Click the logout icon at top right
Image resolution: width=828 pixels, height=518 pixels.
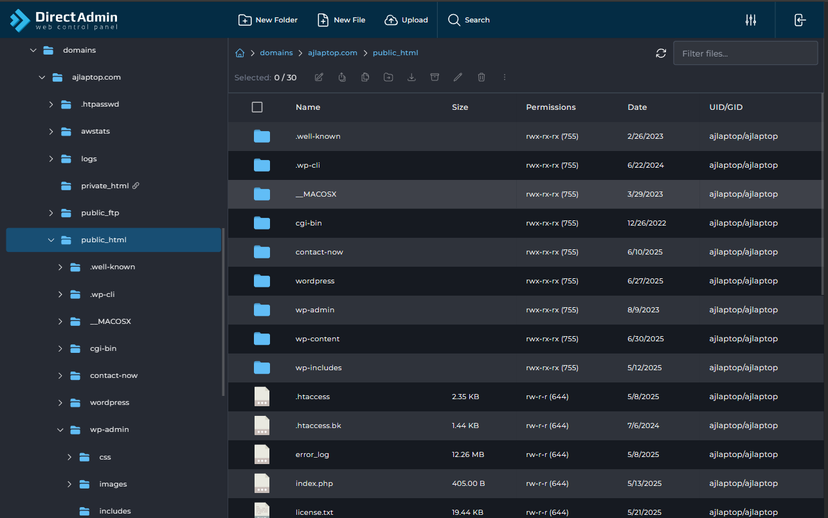(x=799, y=20)
